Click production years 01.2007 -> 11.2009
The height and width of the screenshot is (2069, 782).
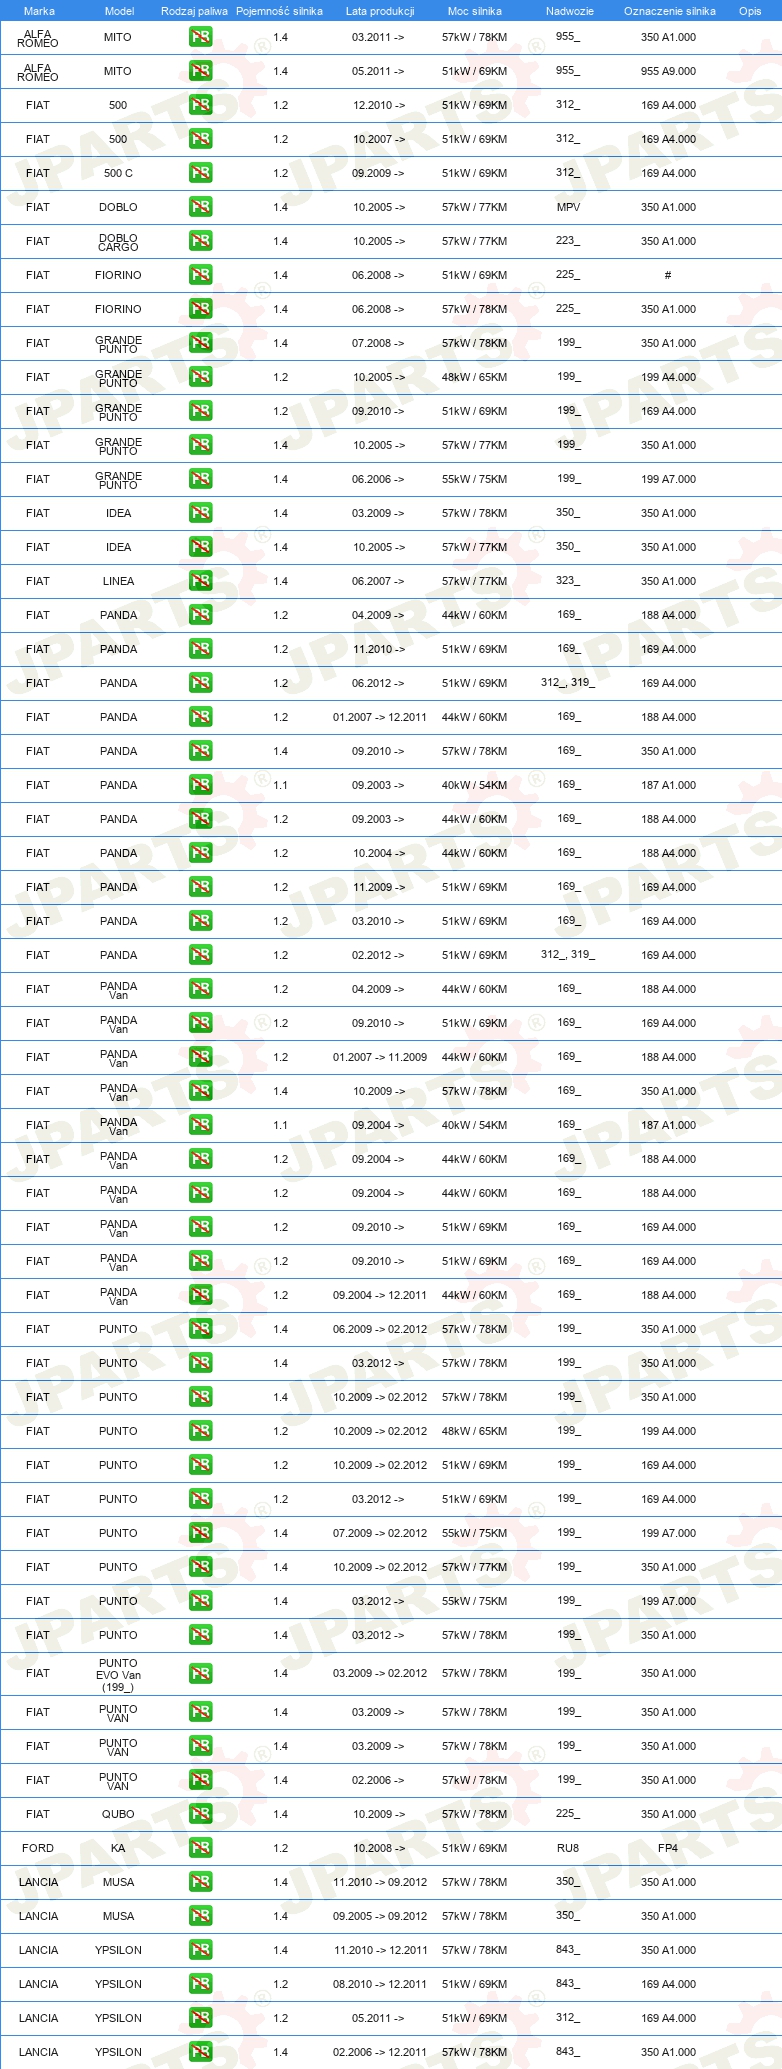[x=380, y=1057]
